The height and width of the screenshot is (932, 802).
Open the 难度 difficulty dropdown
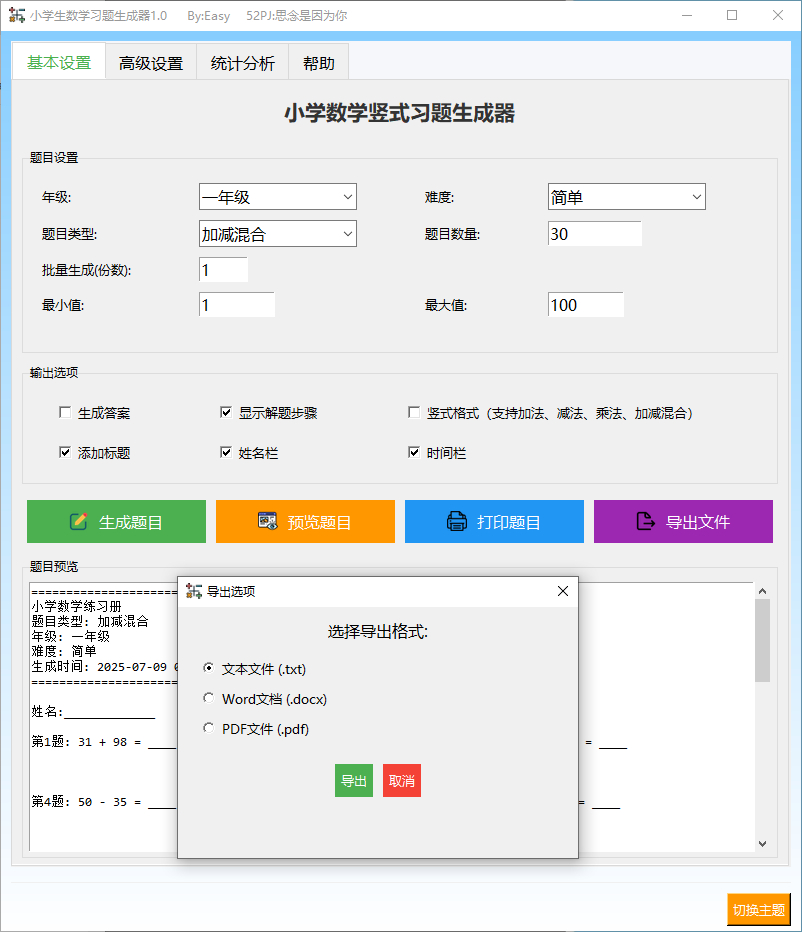627,197
